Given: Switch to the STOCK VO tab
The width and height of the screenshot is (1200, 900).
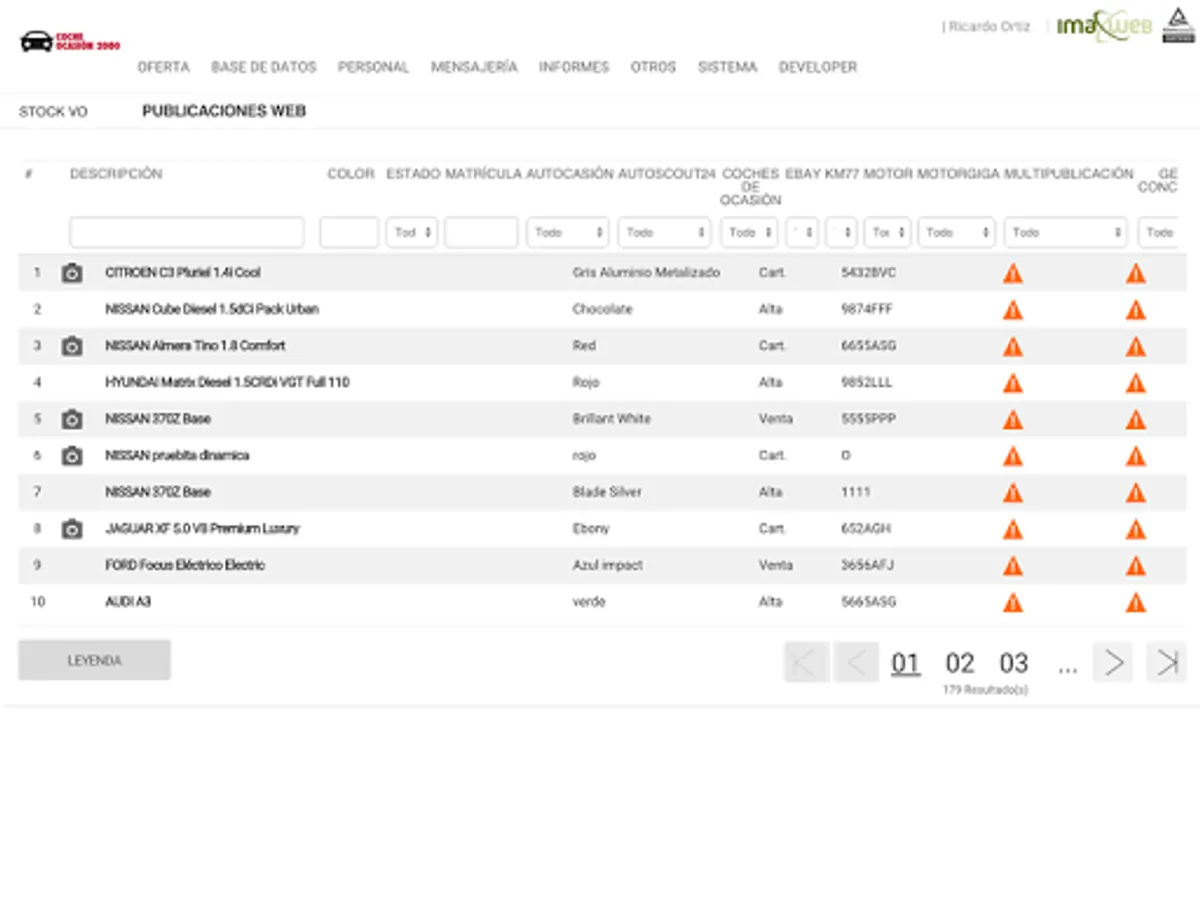Looking at the screenshot, I should 53,112.
